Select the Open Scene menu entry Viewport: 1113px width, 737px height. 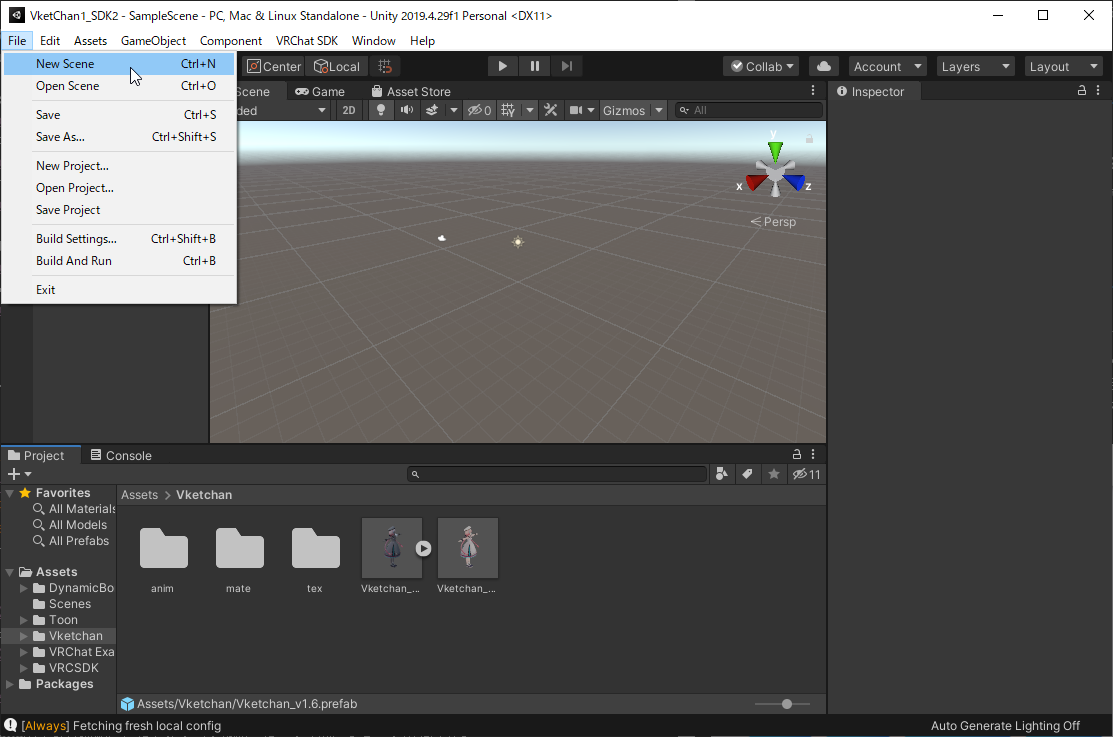tap(68, 86)
